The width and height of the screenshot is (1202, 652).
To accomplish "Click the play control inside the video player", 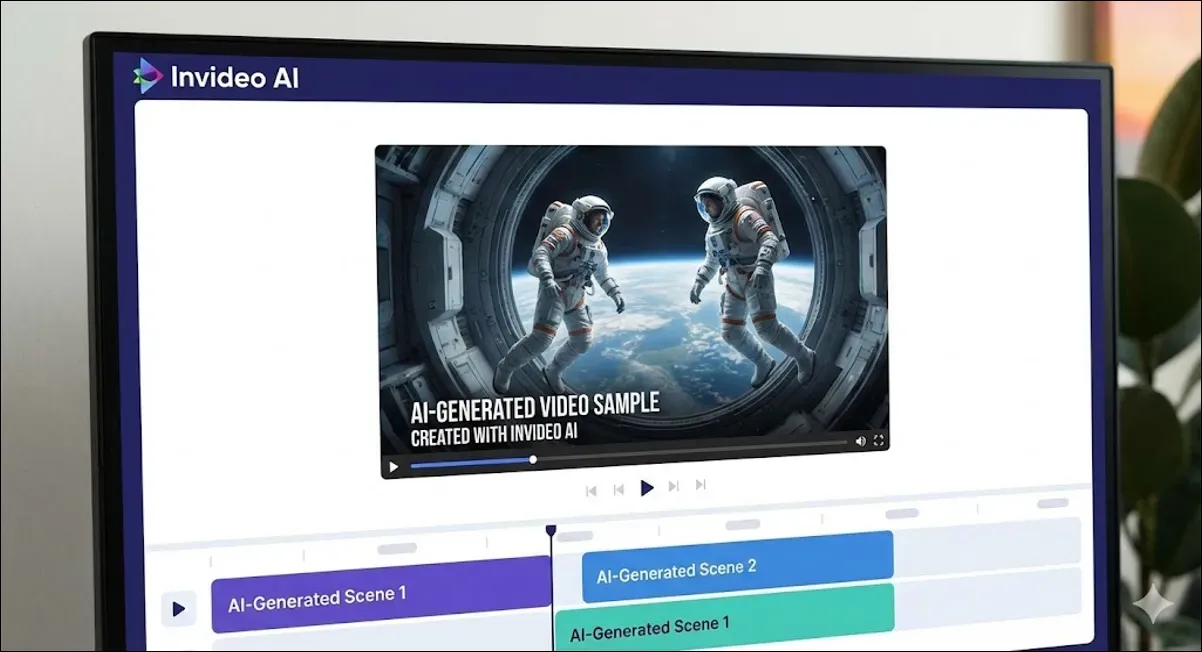I will click(x=394, y=466).
